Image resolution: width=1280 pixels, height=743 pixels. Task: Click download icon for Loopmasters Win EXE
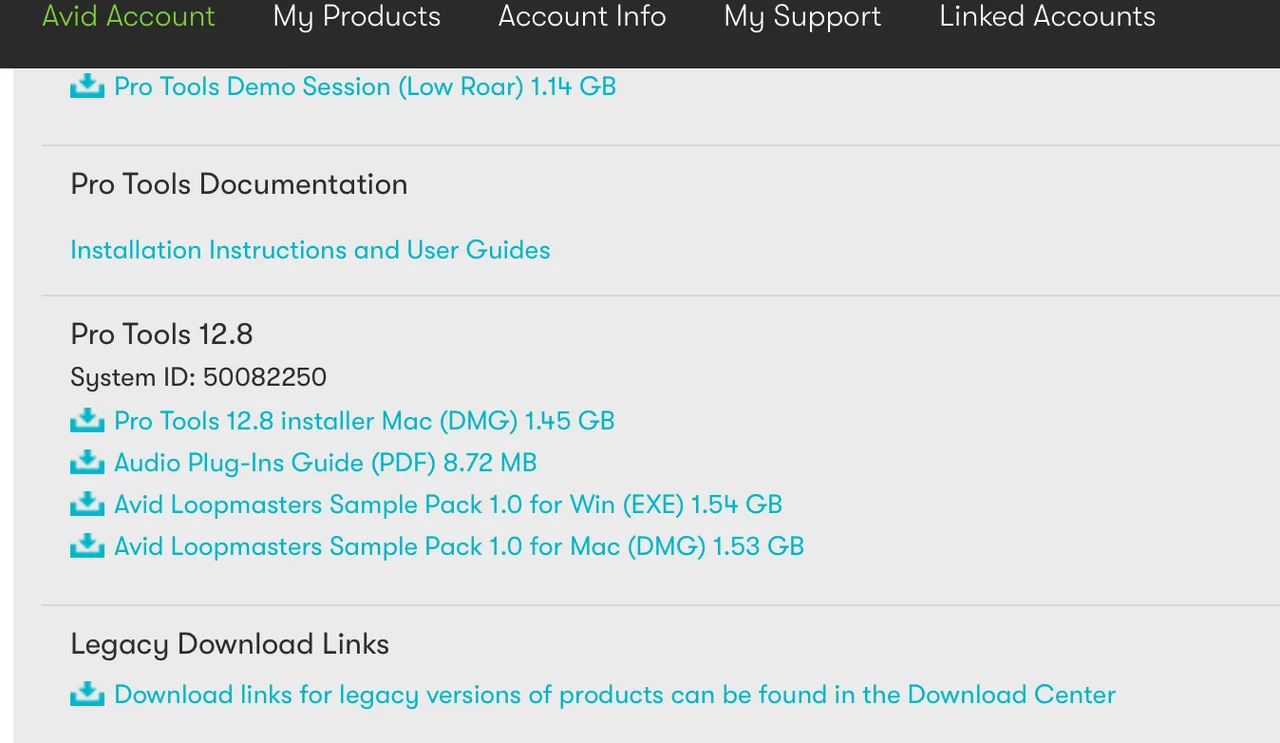tap(87, 505)
